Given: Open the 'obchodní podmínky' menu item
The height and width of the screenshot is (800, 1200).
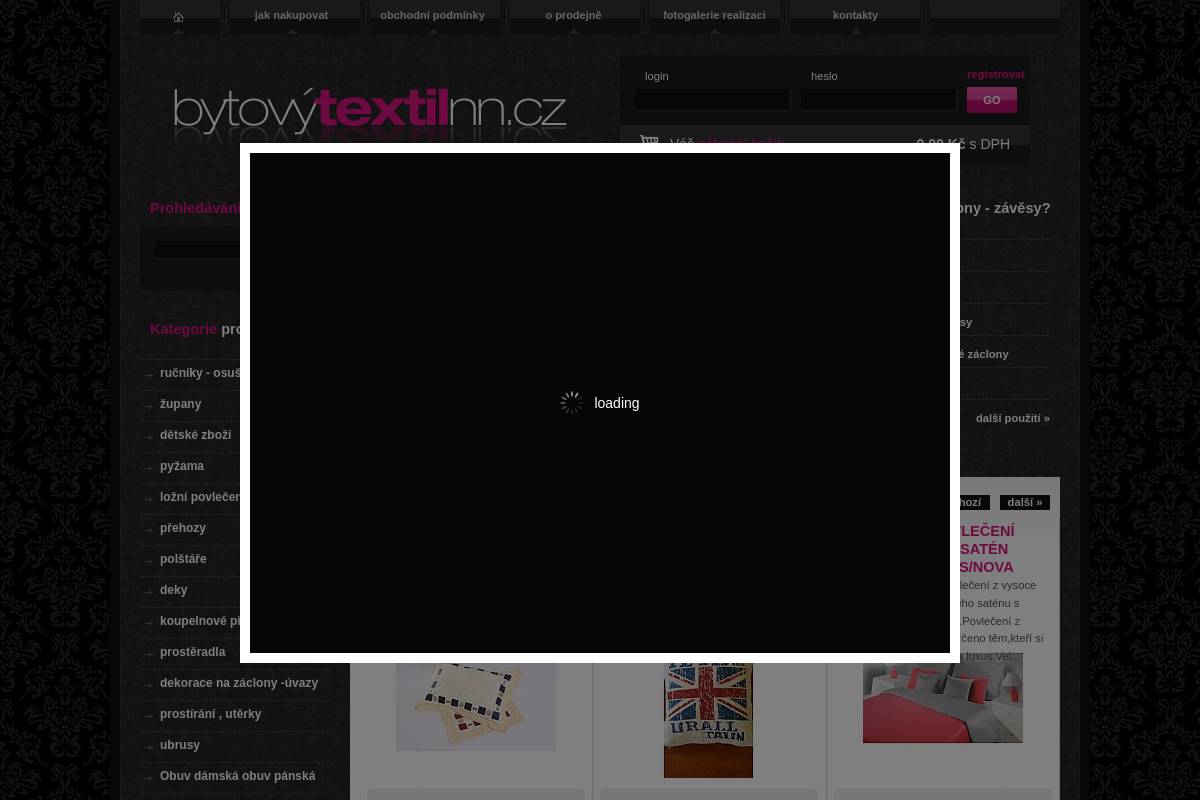Looking at the screenshot, I should pyautogui.click(x=432, y=15).
